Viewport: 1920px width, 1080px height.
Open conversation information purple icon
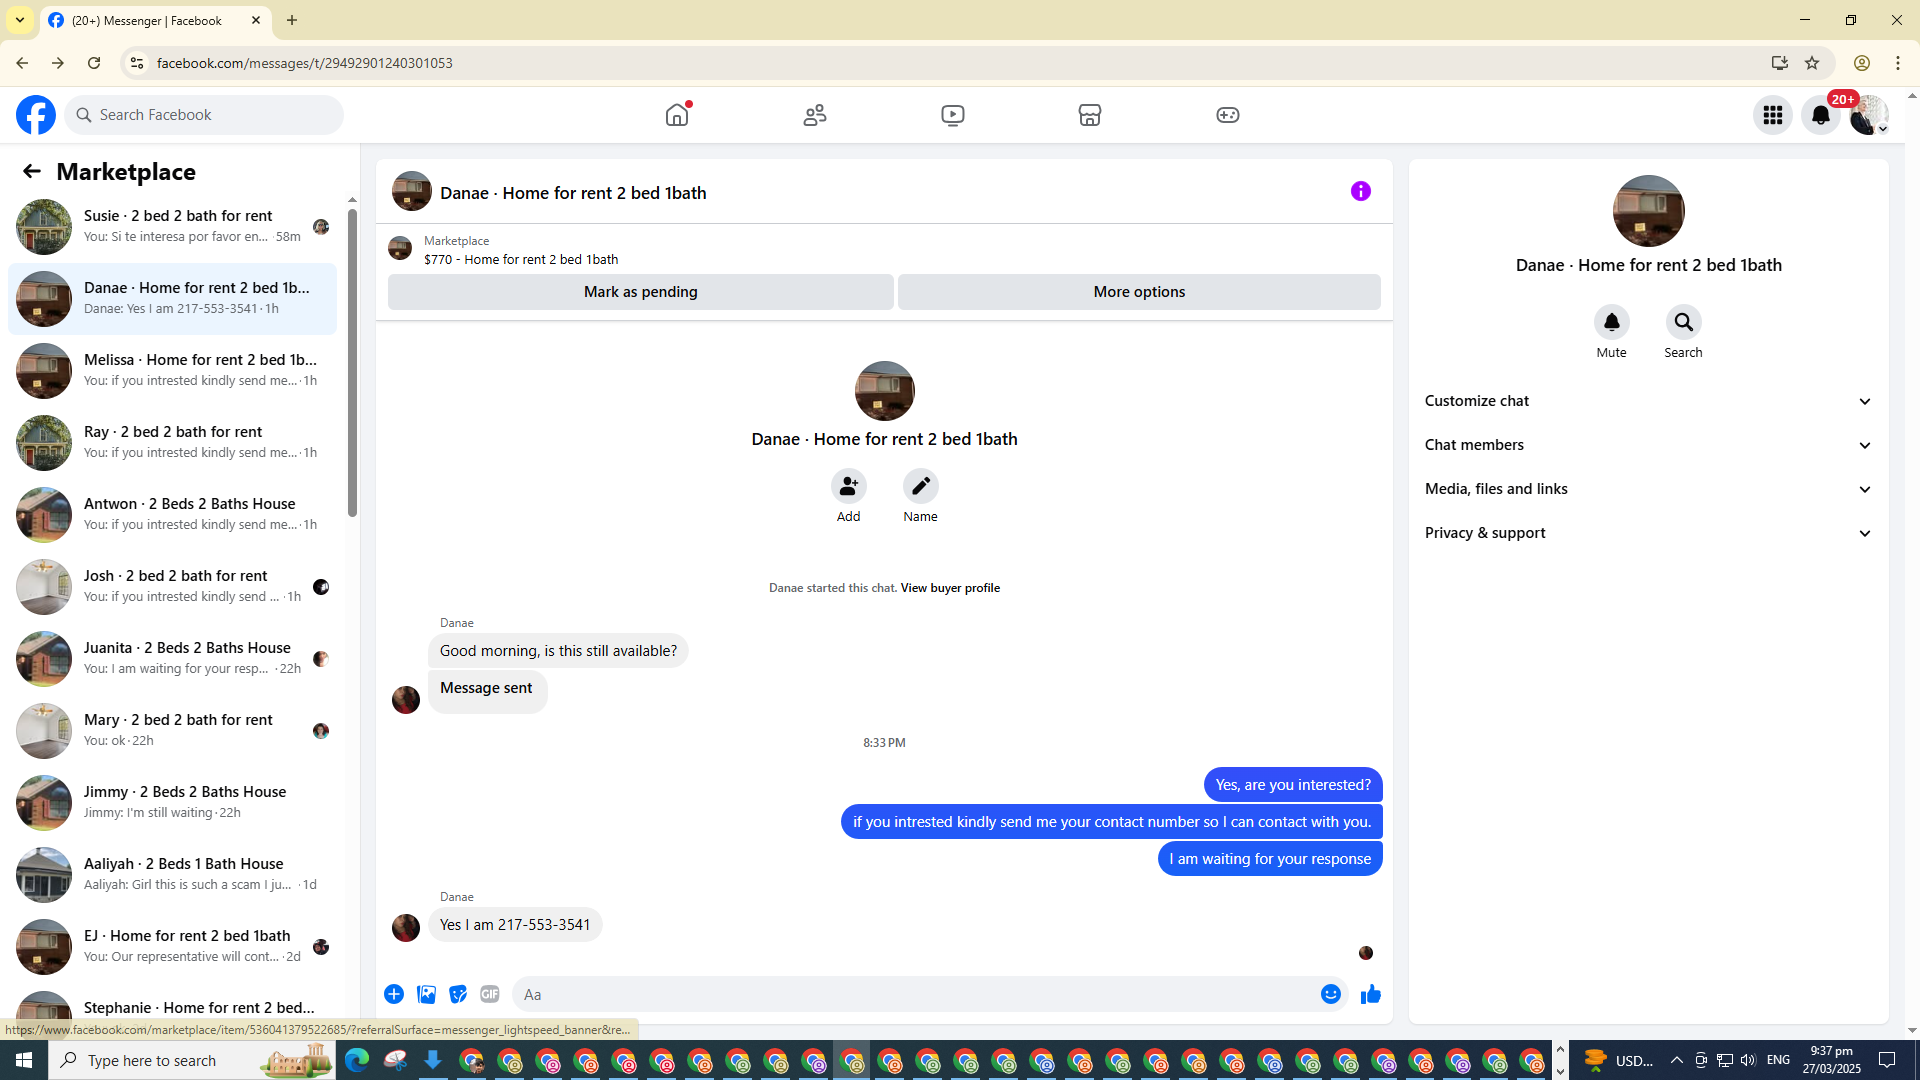pyautogui.click(x=1361, y=191)
